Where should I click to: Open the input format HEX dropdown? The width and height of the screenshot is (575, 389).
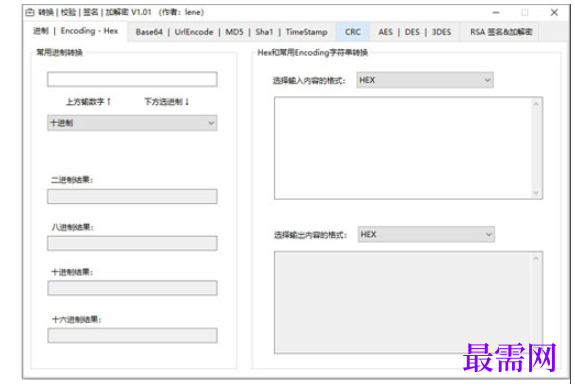(425, 80)
